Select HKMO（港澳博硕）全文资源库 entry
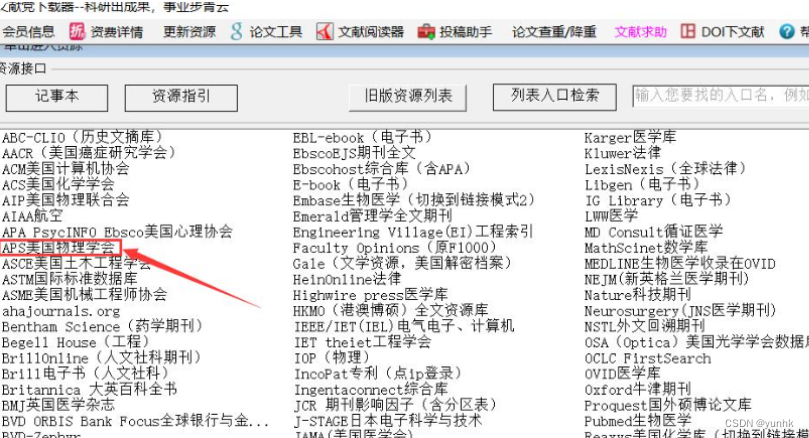The height and width of the screenshot is (438, 809). [391, 311]
